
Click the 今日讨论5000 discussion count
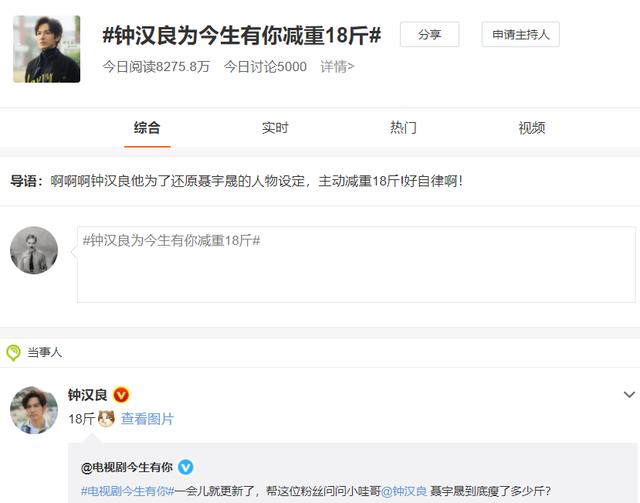pos(265,66)
